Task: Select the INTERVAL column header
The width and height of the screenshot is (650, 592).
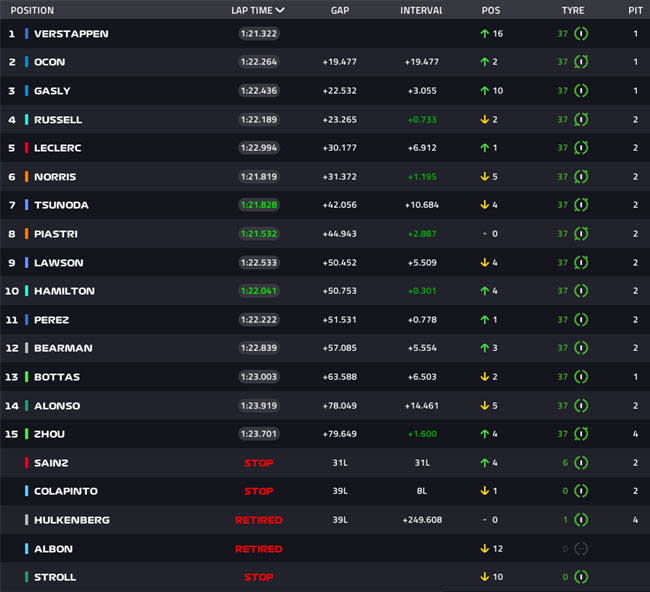Action: [421, 10]
